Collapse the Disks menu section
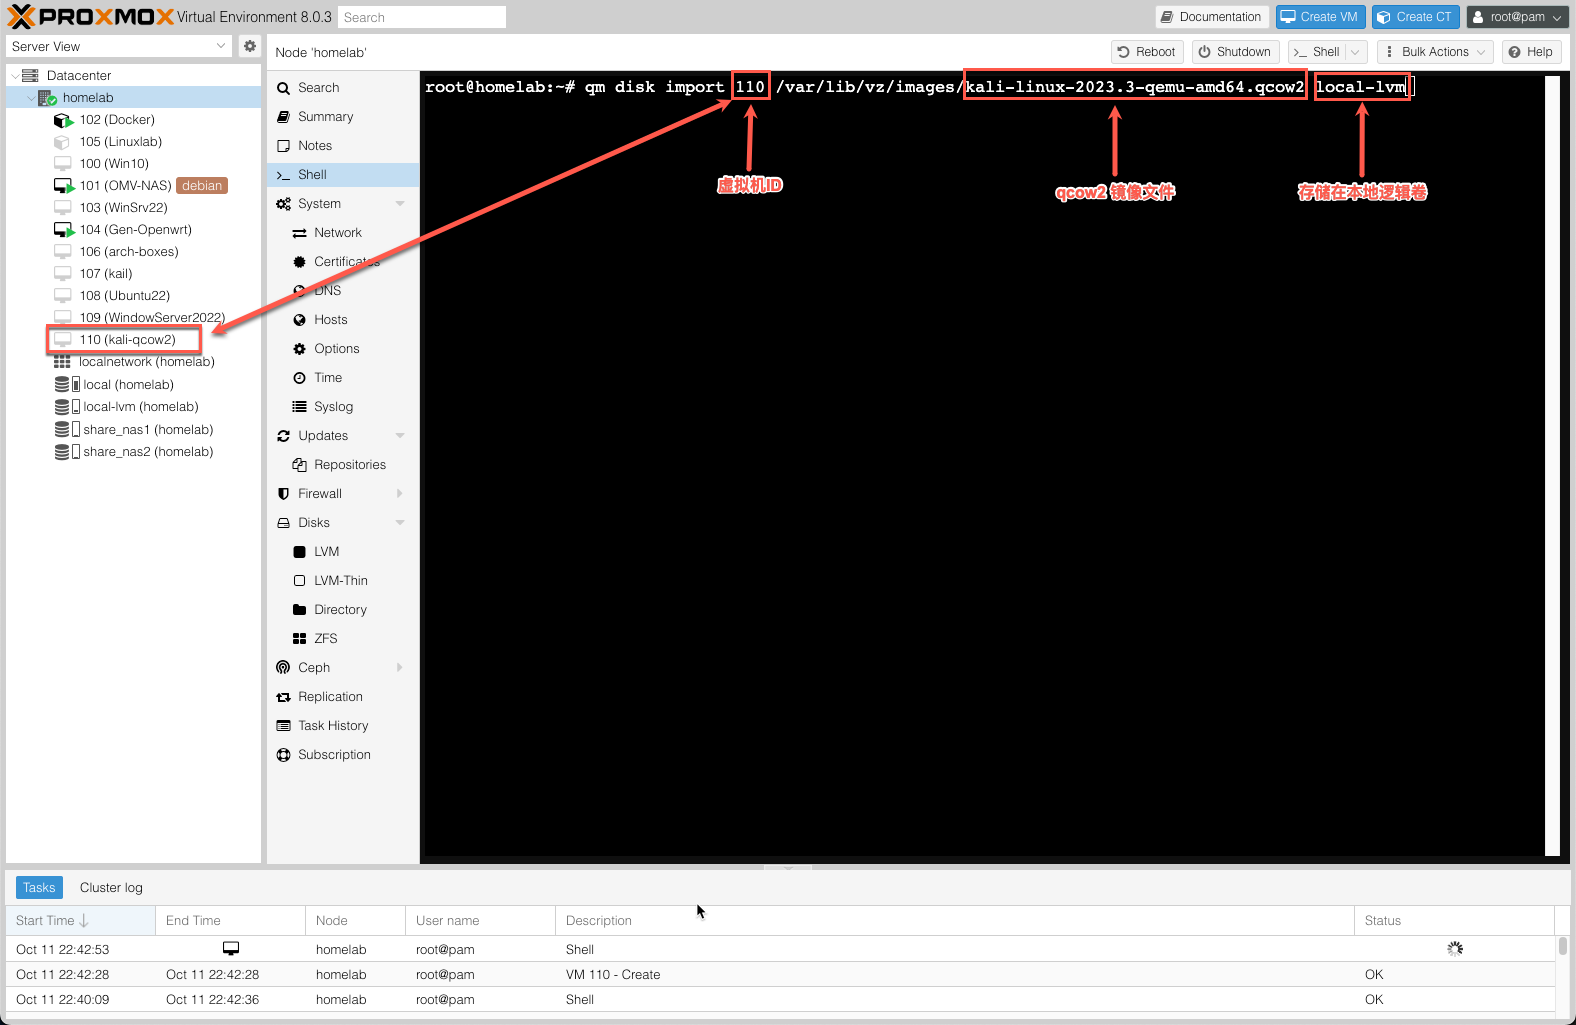 click(x=400, y=523)
